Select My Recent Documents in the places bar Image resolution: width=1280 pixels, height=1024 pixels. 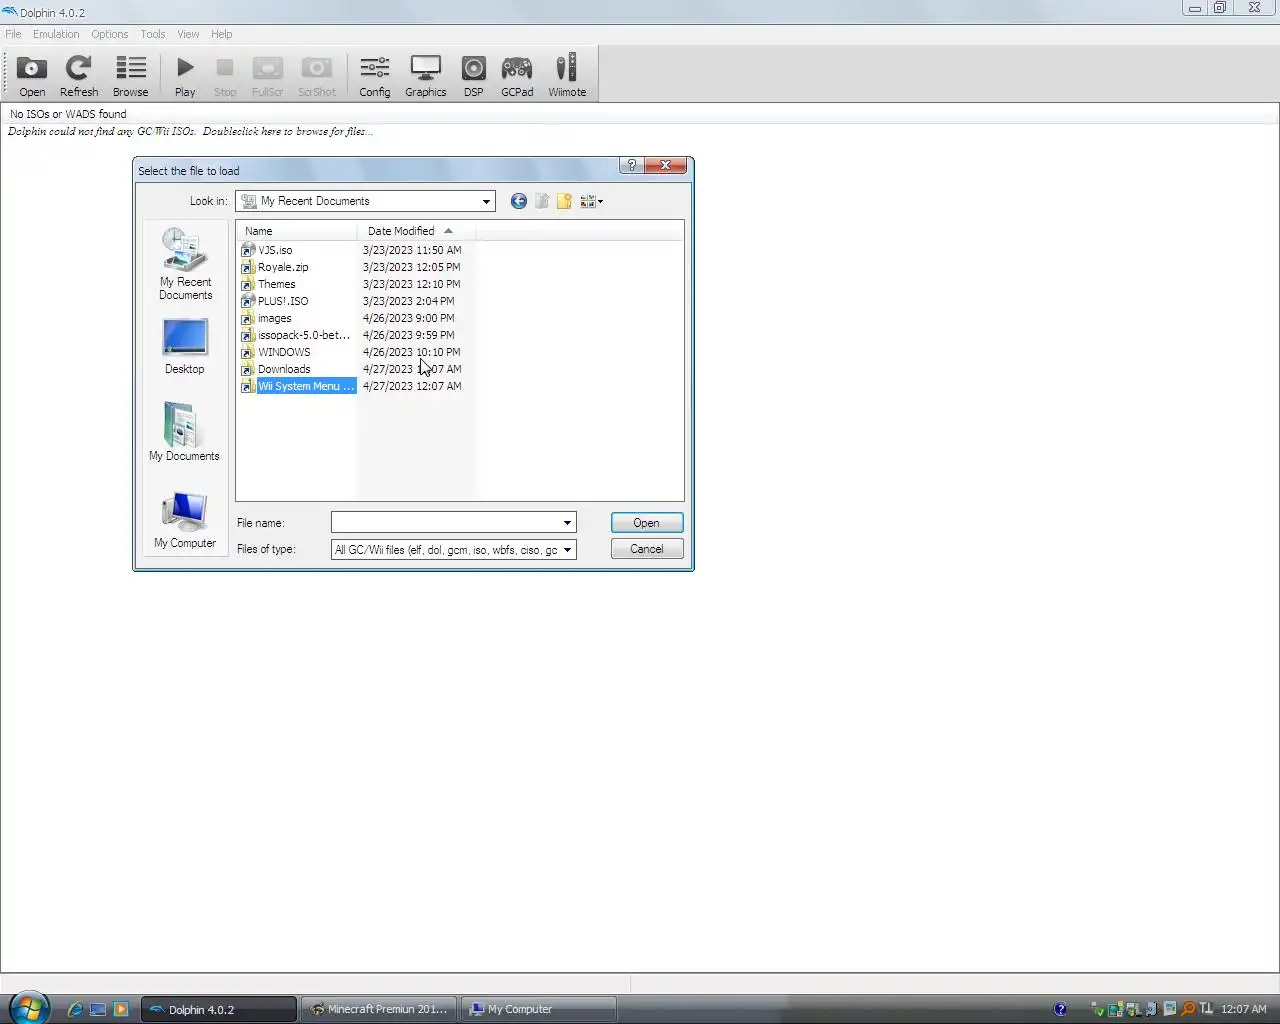click(185, 263)
